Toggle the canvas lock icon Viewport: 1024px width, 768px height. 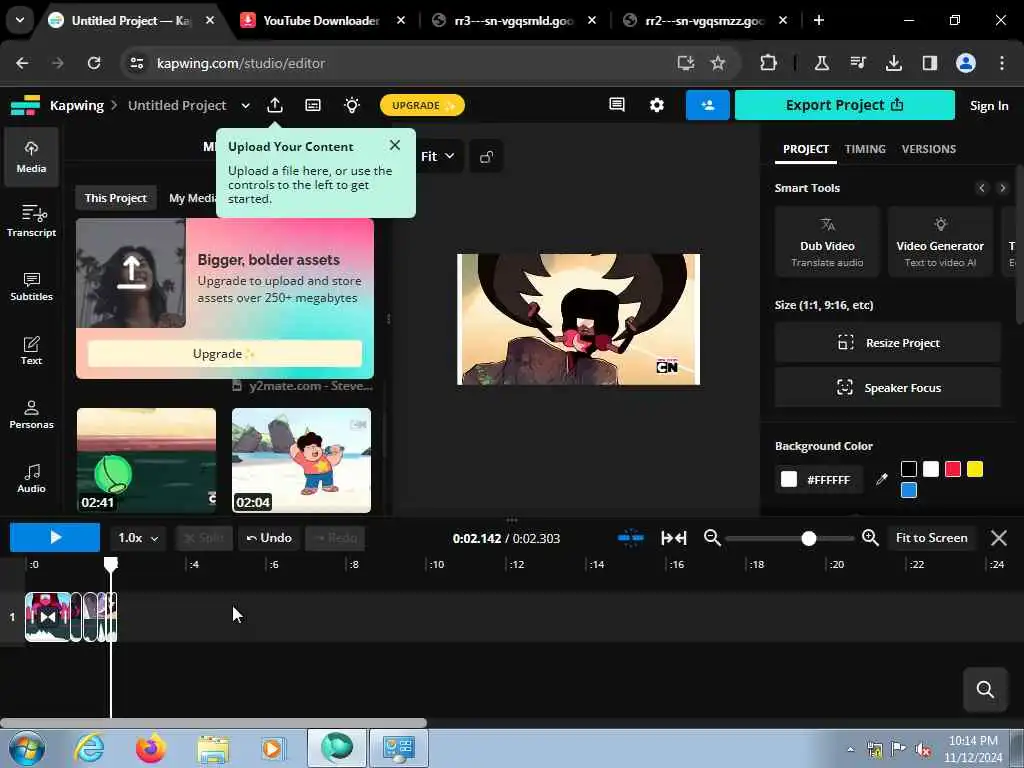tap(486, 157)
